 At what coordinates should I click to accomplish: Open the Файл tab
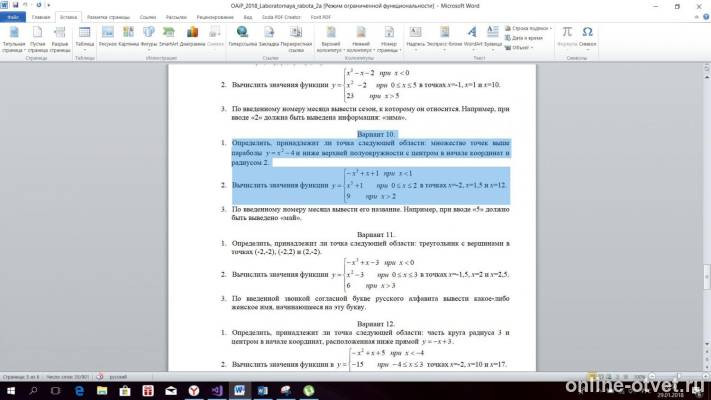coord(13,17)
